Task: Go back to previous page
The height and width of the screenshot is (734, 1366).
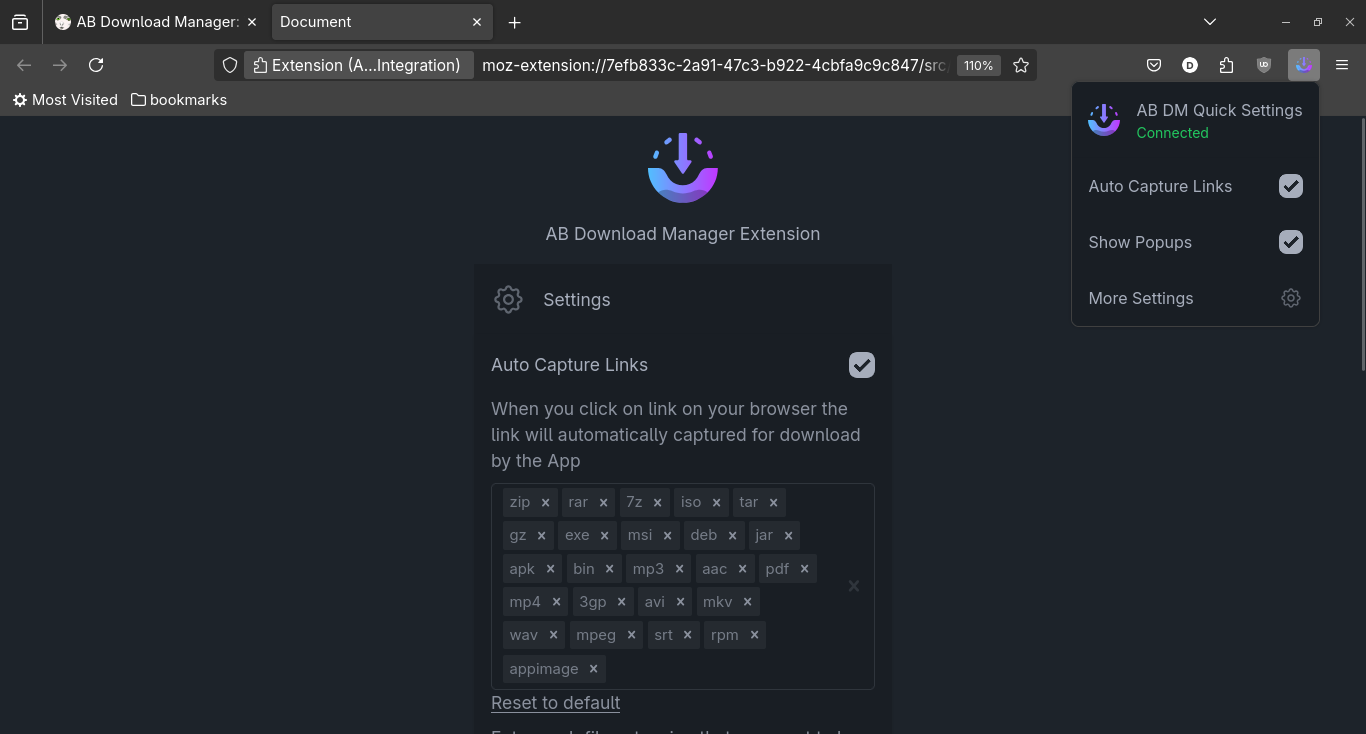Action: [24, 65]
